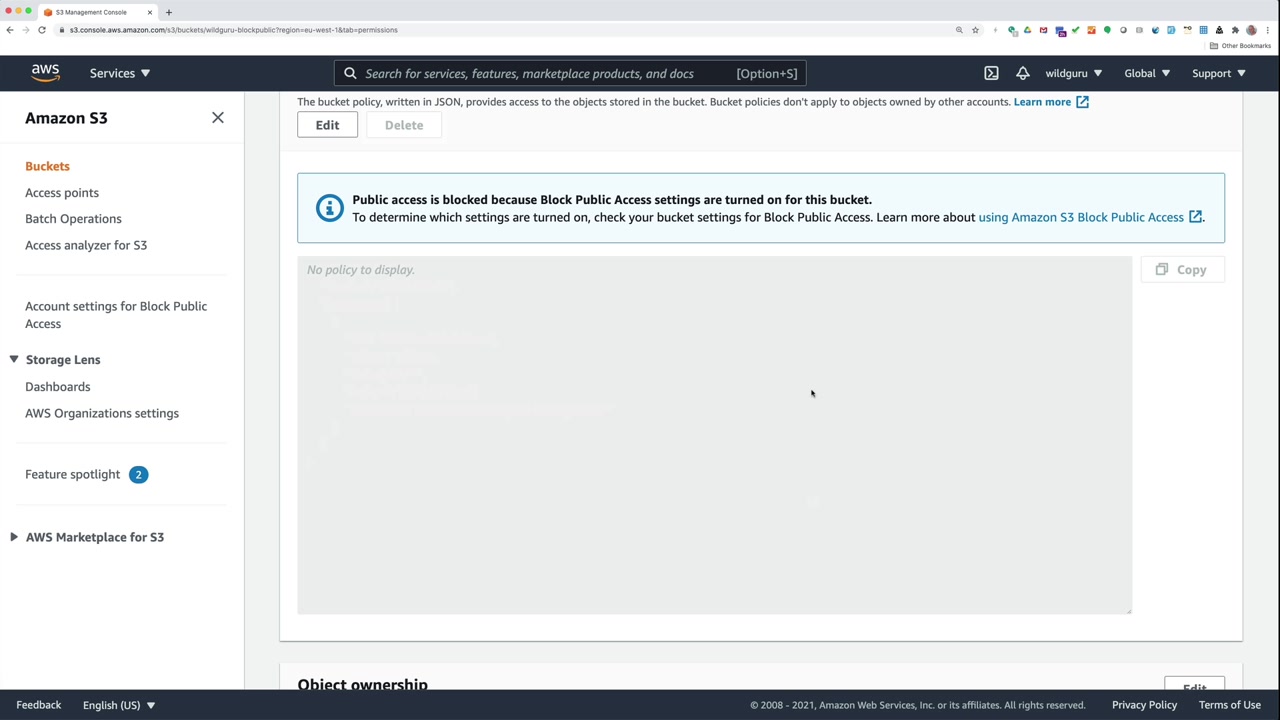Open the notifications bell
Viewport: 1280px width, 720px height.
[1022, 73]
